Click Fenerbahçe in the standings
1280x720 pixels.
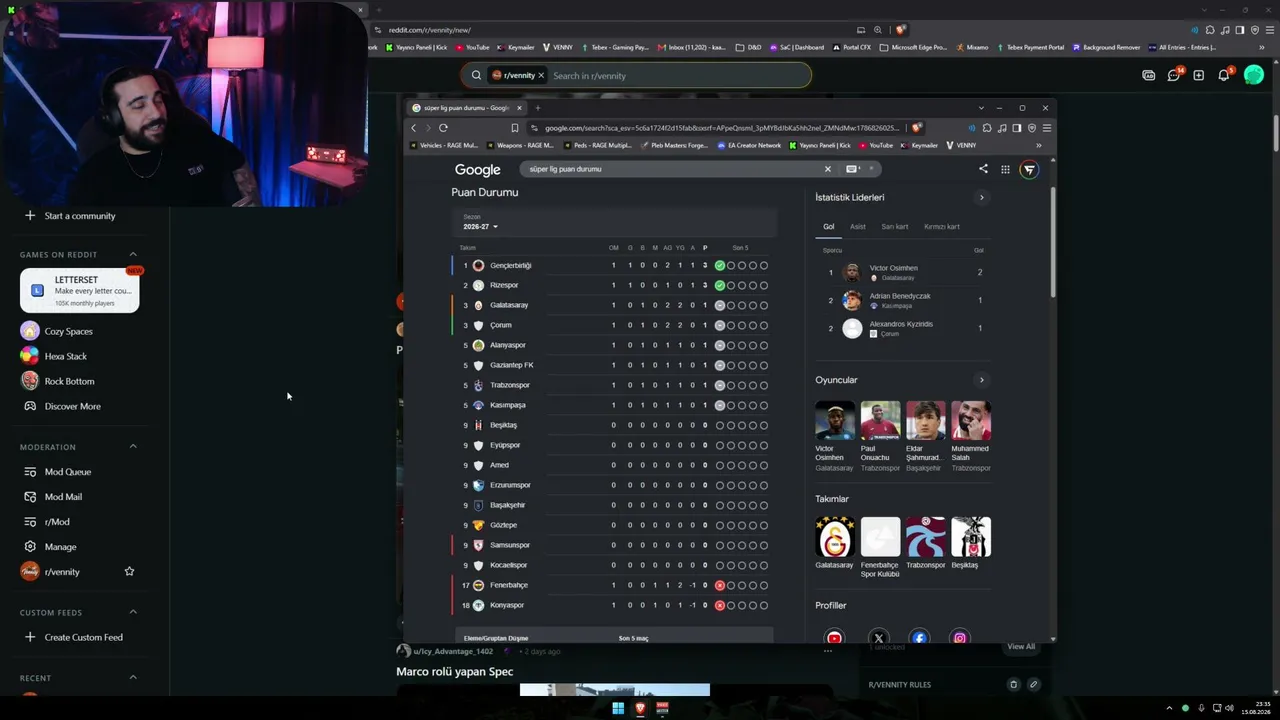(x=509, y=585)
